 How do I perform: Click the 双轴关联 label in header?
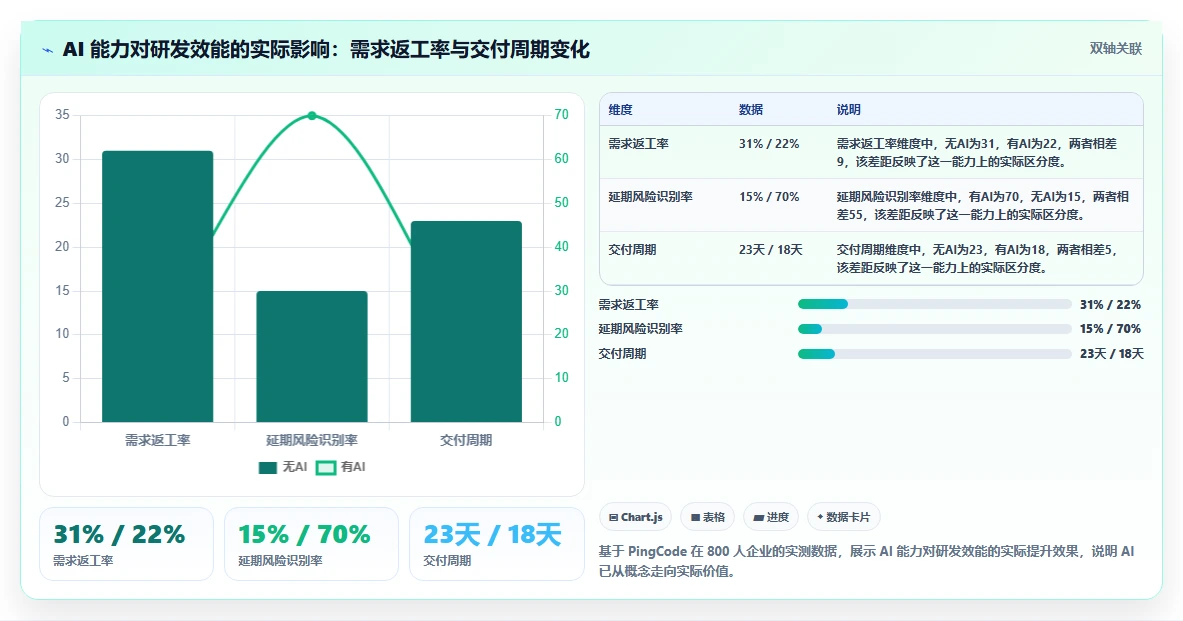tap(1115, 48)
